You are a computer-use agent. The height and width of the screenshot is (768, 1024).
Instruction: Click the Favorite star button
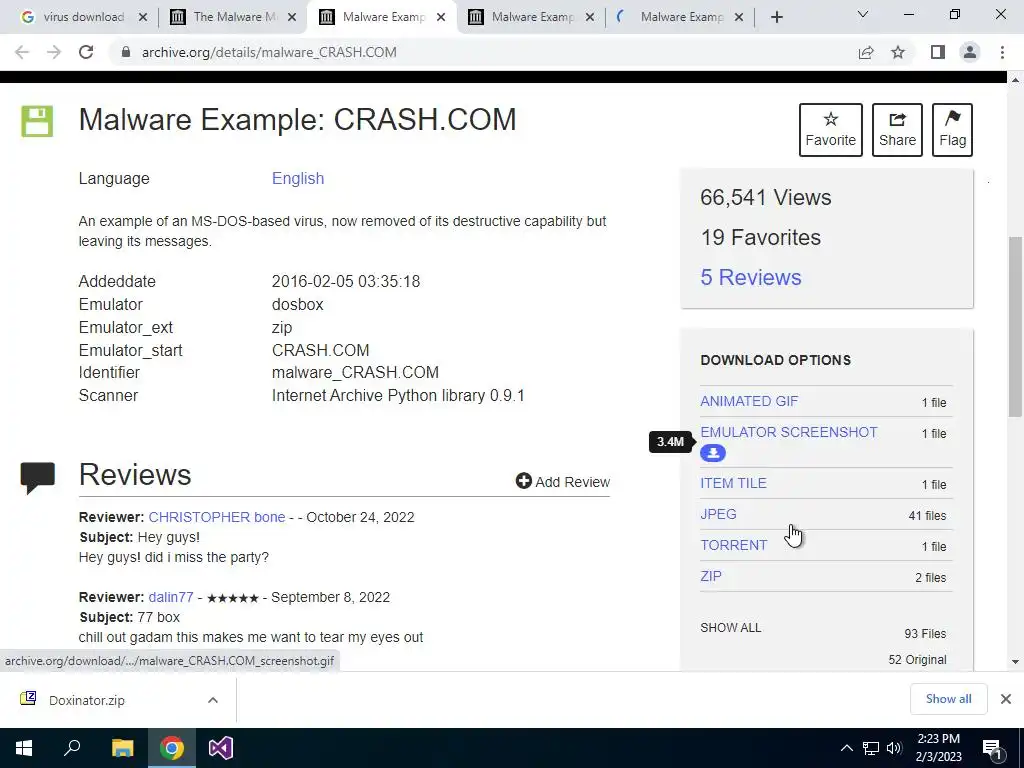coord(831,130)
